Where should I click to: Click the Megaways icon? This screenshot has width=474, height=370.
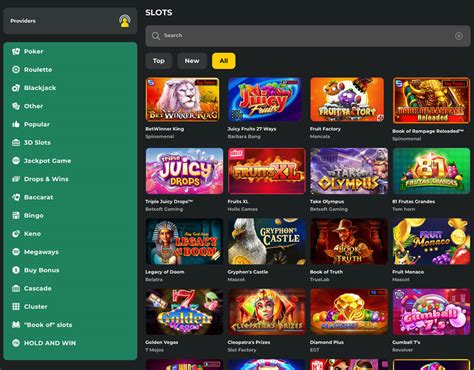click(x=16, y=252)
